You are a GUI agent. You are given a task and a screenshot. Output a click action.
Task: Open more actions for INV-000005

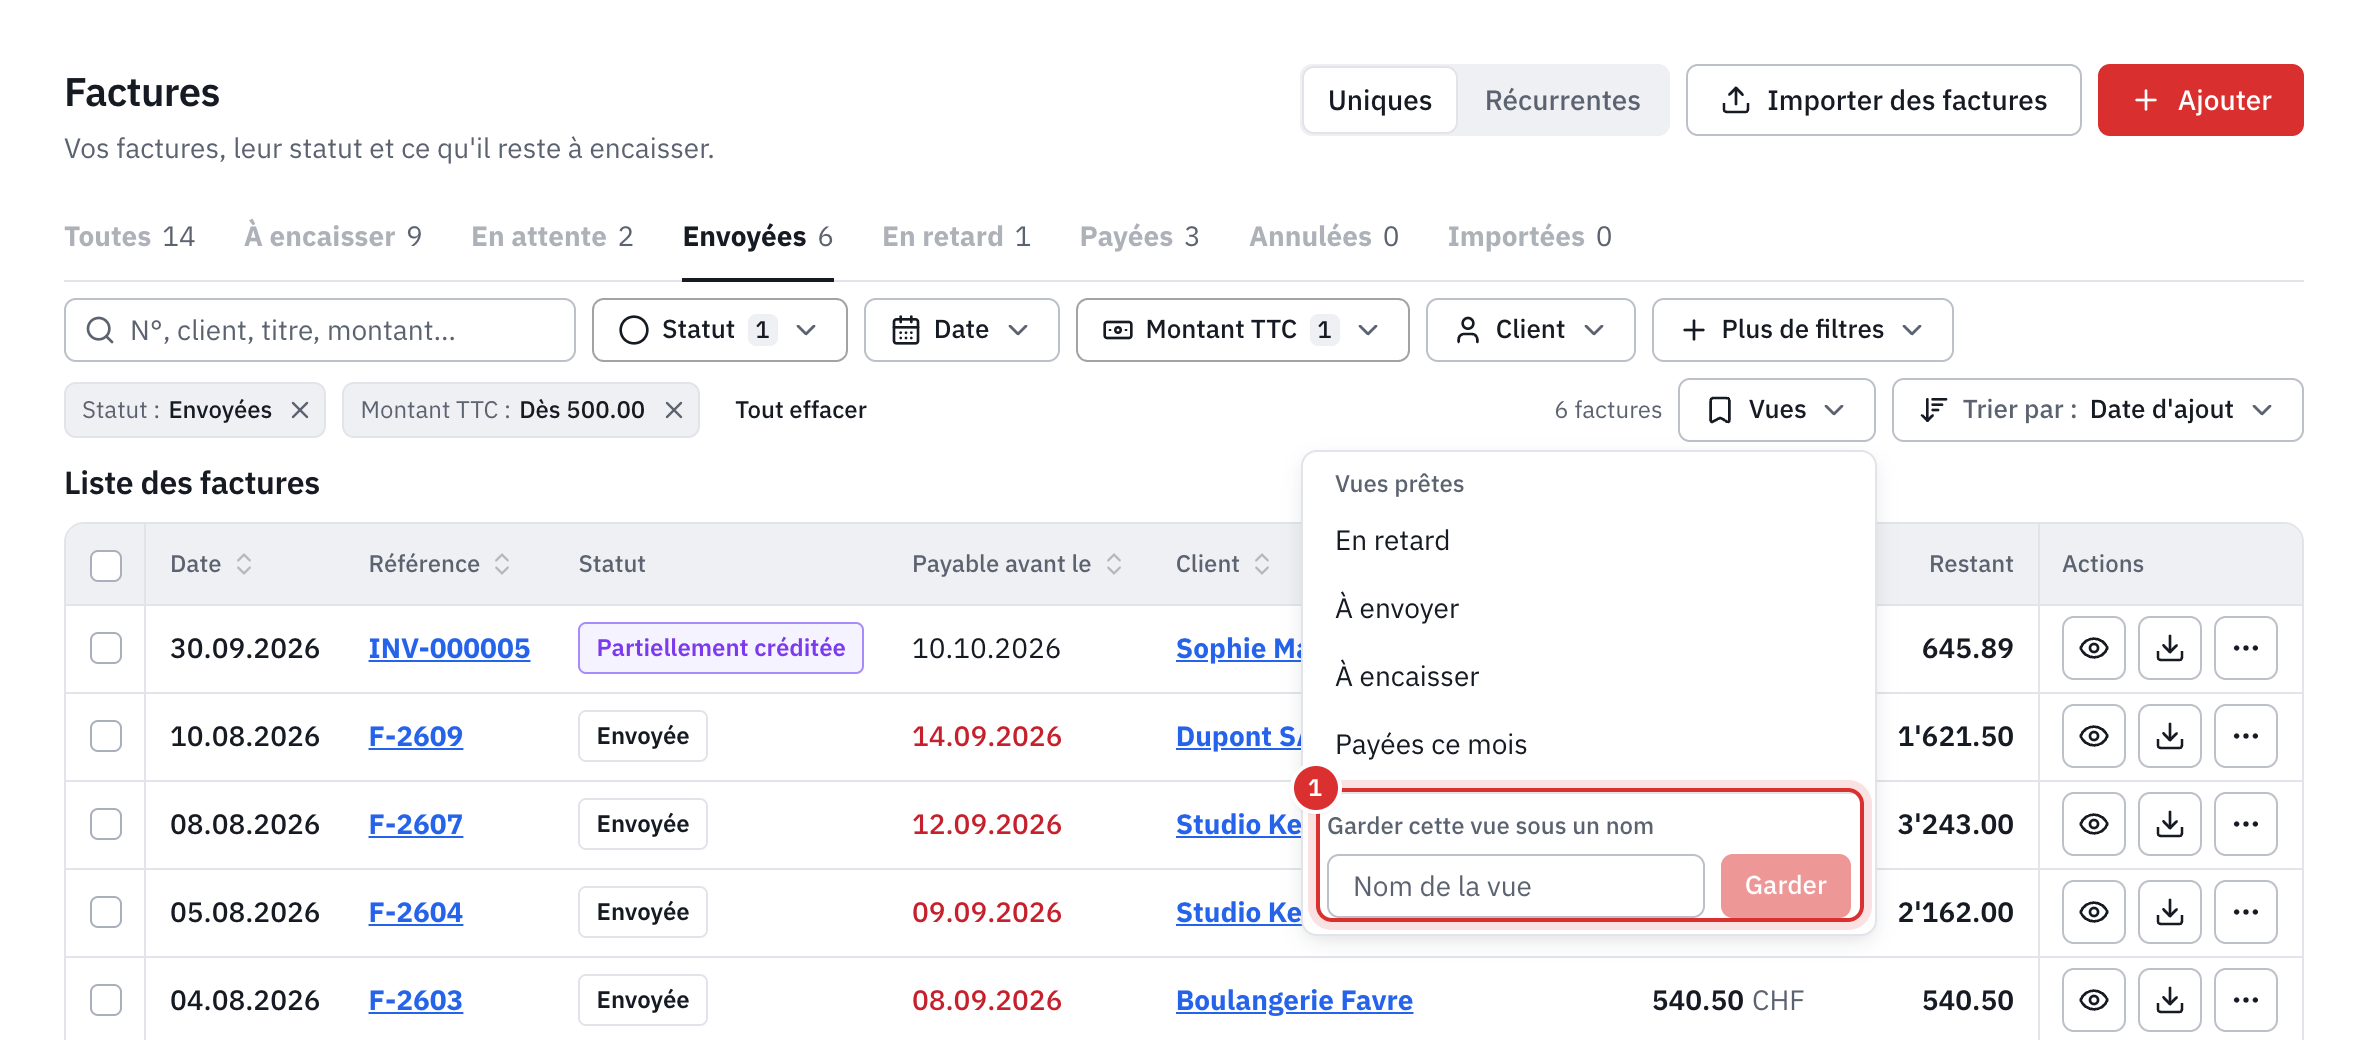click(2245, 648)
